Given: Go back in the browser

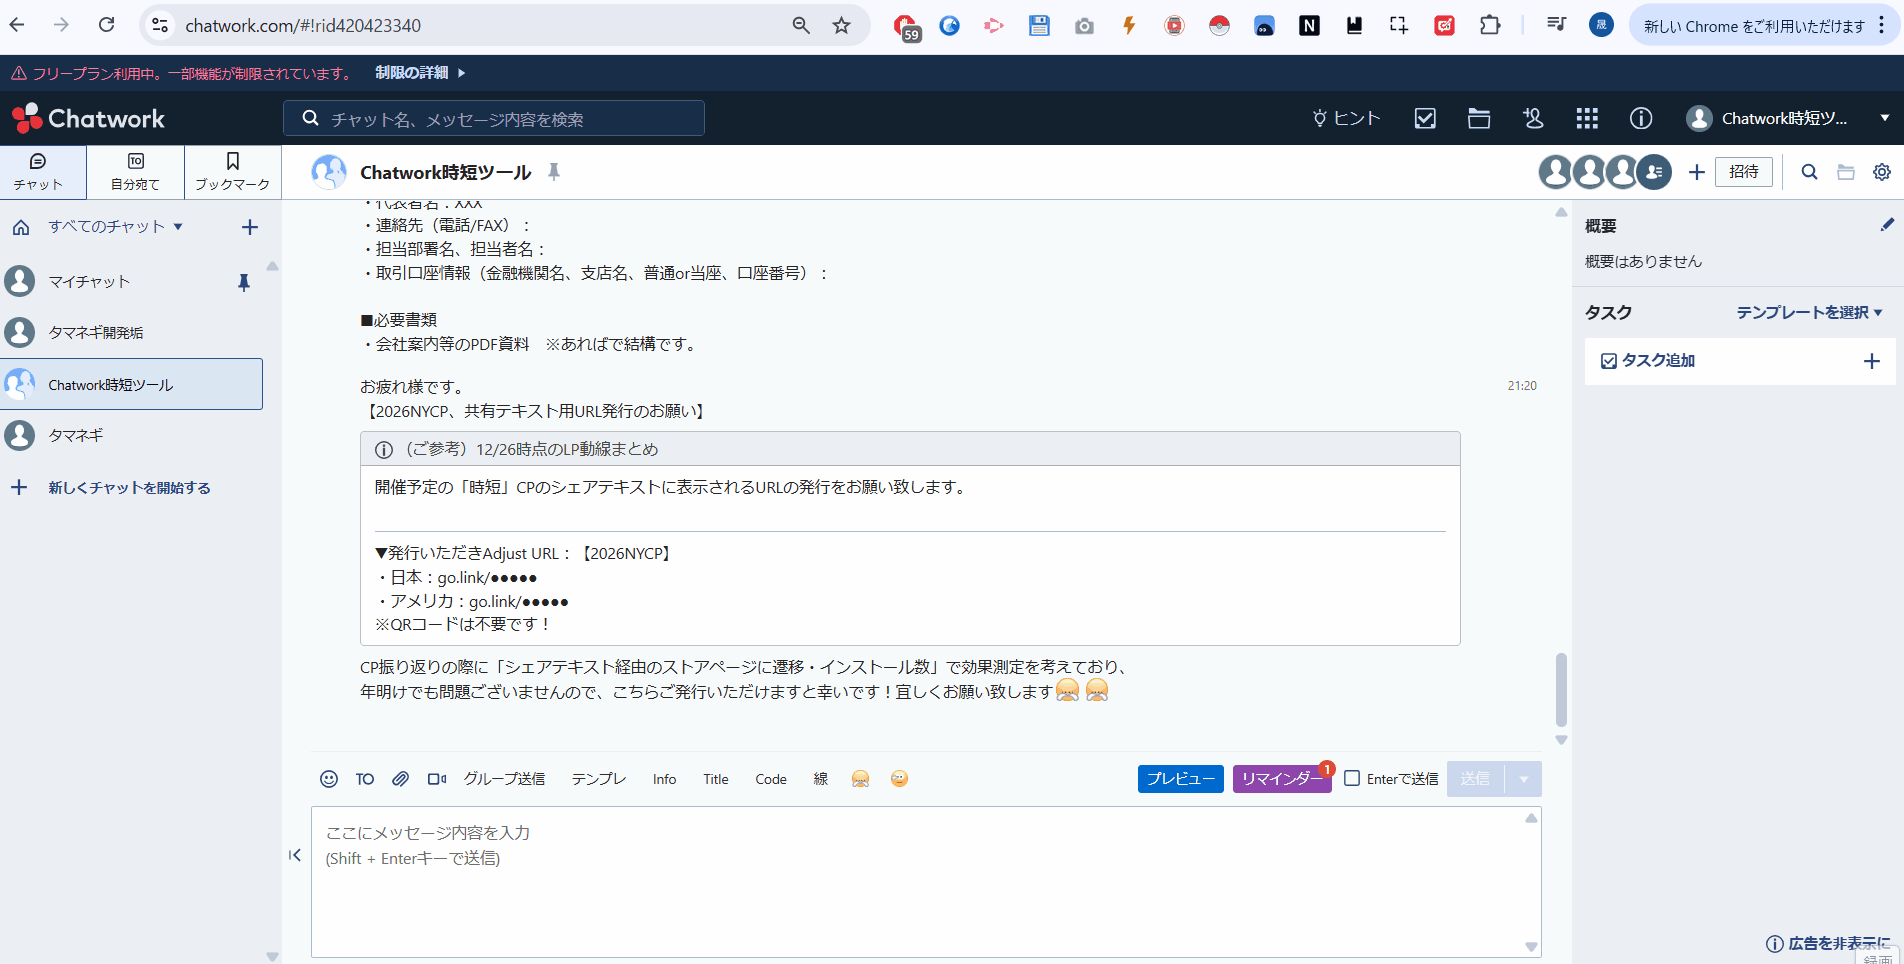Looking at the screenshot, I should click(17, 25).
